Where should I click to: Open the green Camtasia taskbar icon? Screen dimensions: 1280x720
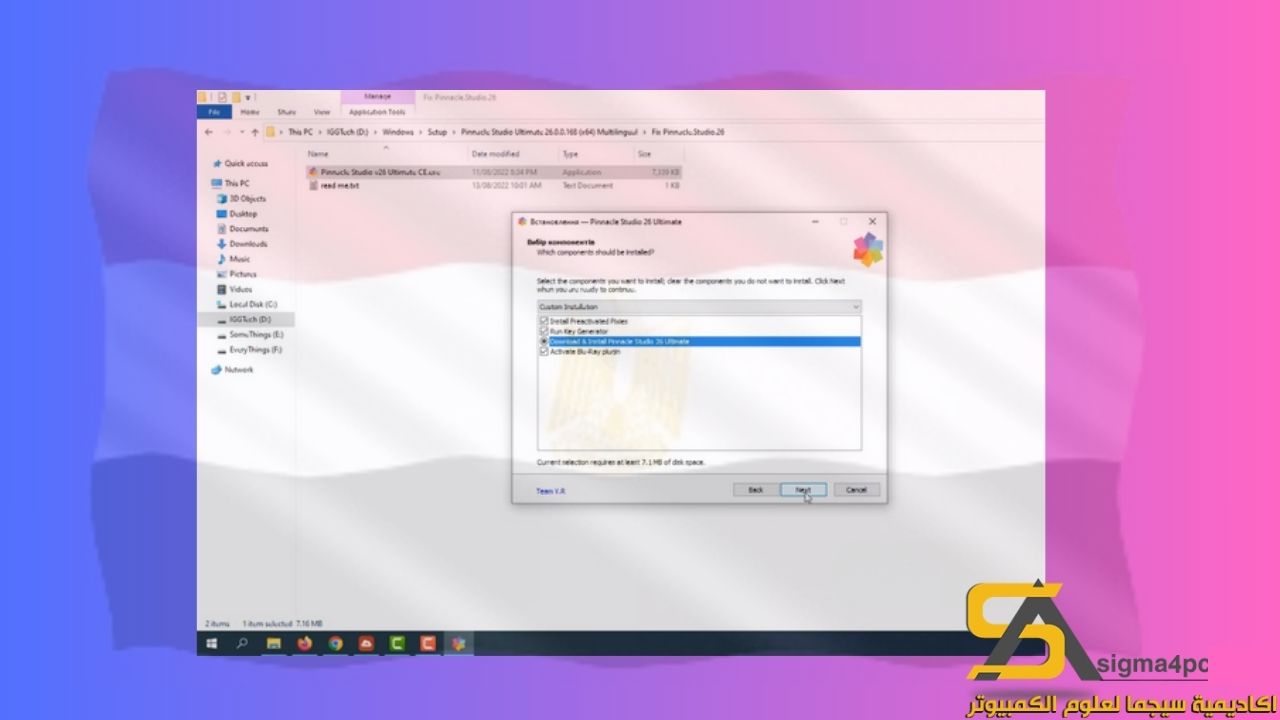(x=397, y=644)
